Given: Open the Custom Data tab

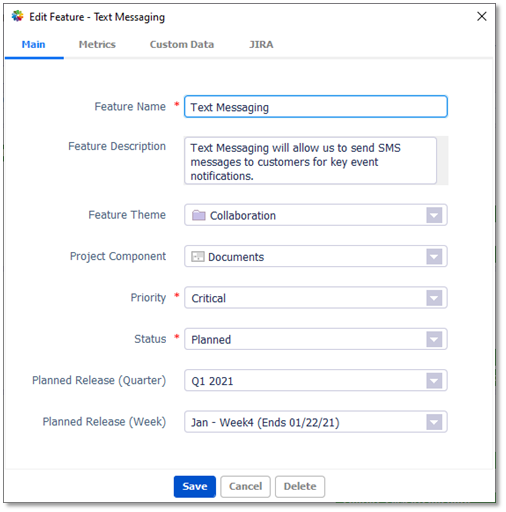Looking at the screenshot, I should [x=182, y=44].
